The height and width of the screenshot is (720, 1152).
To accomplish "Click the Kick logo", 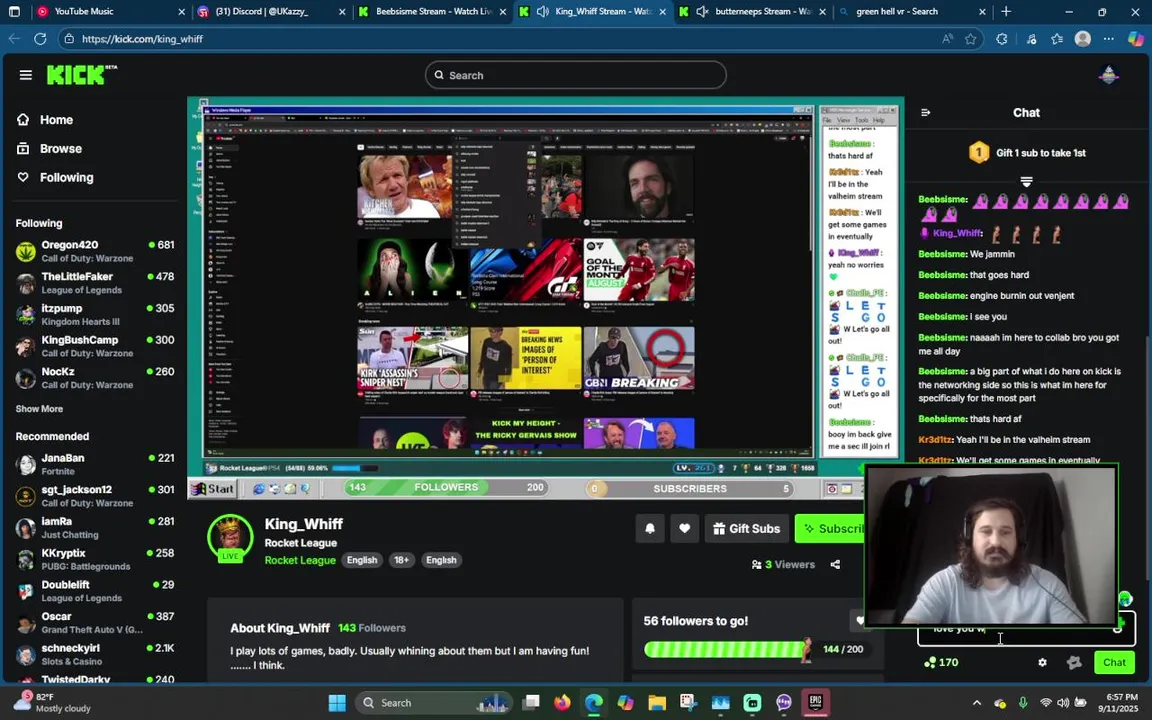I will [82, 74].
